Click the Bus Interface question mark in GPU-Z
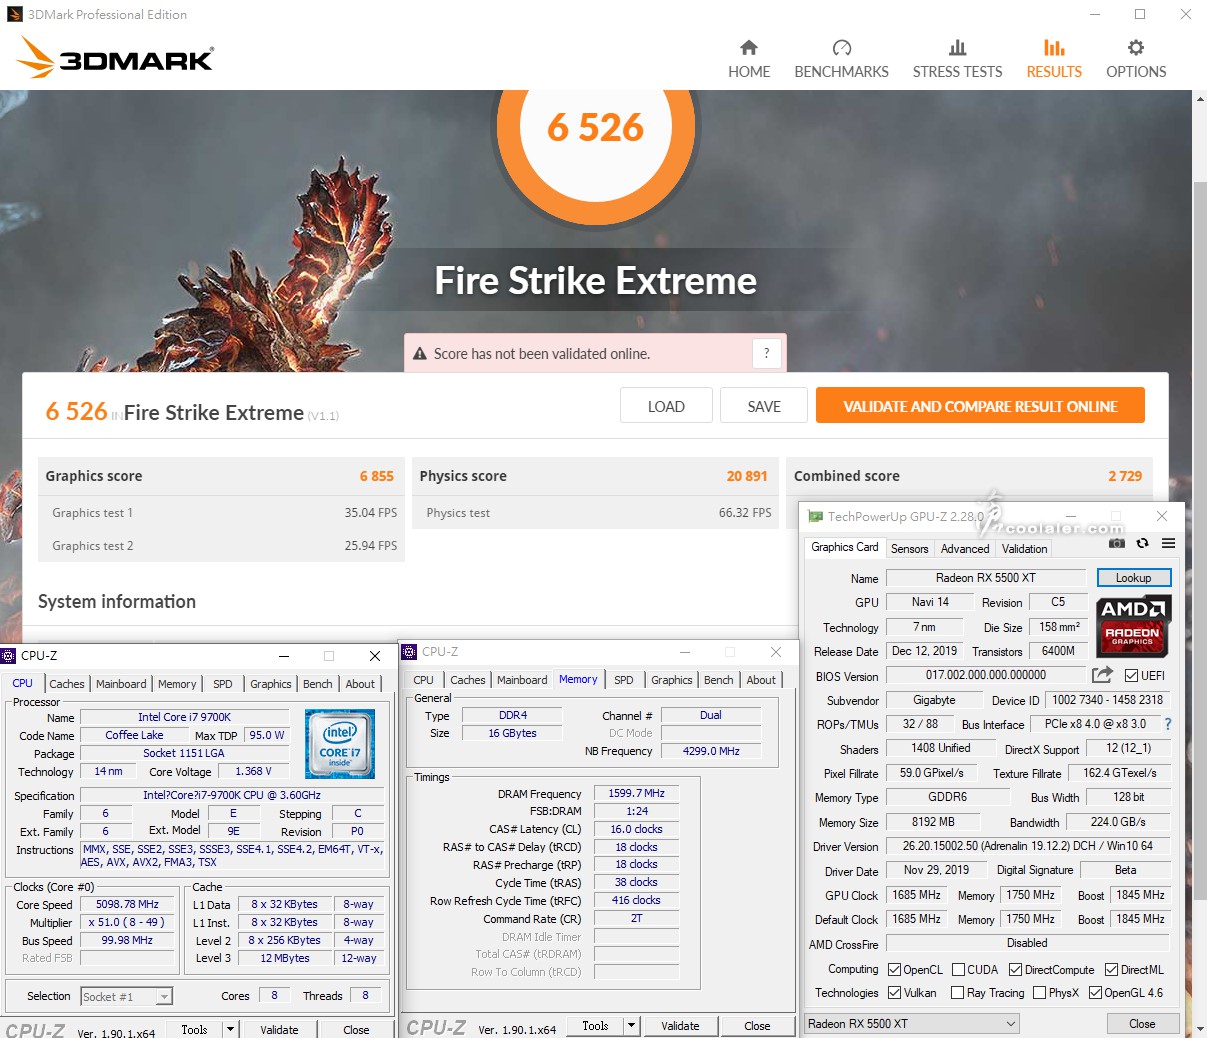The height and width of the screenshot is (1038, 1207). [x=1167, y=724]
